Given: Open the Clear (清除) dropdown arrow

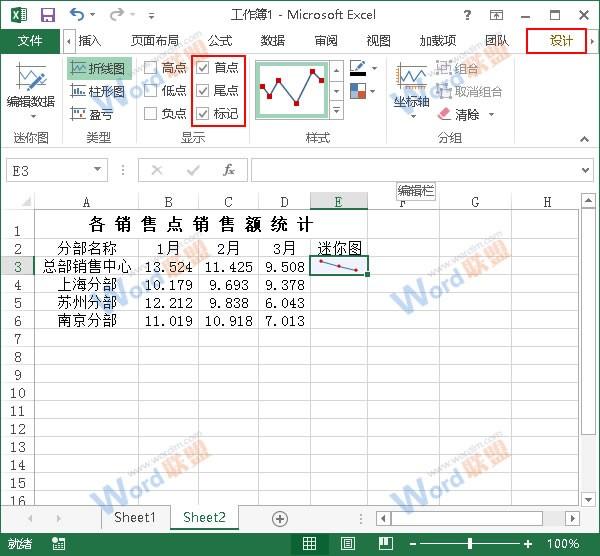Looking at the screenshot, I should click(491, 114).
